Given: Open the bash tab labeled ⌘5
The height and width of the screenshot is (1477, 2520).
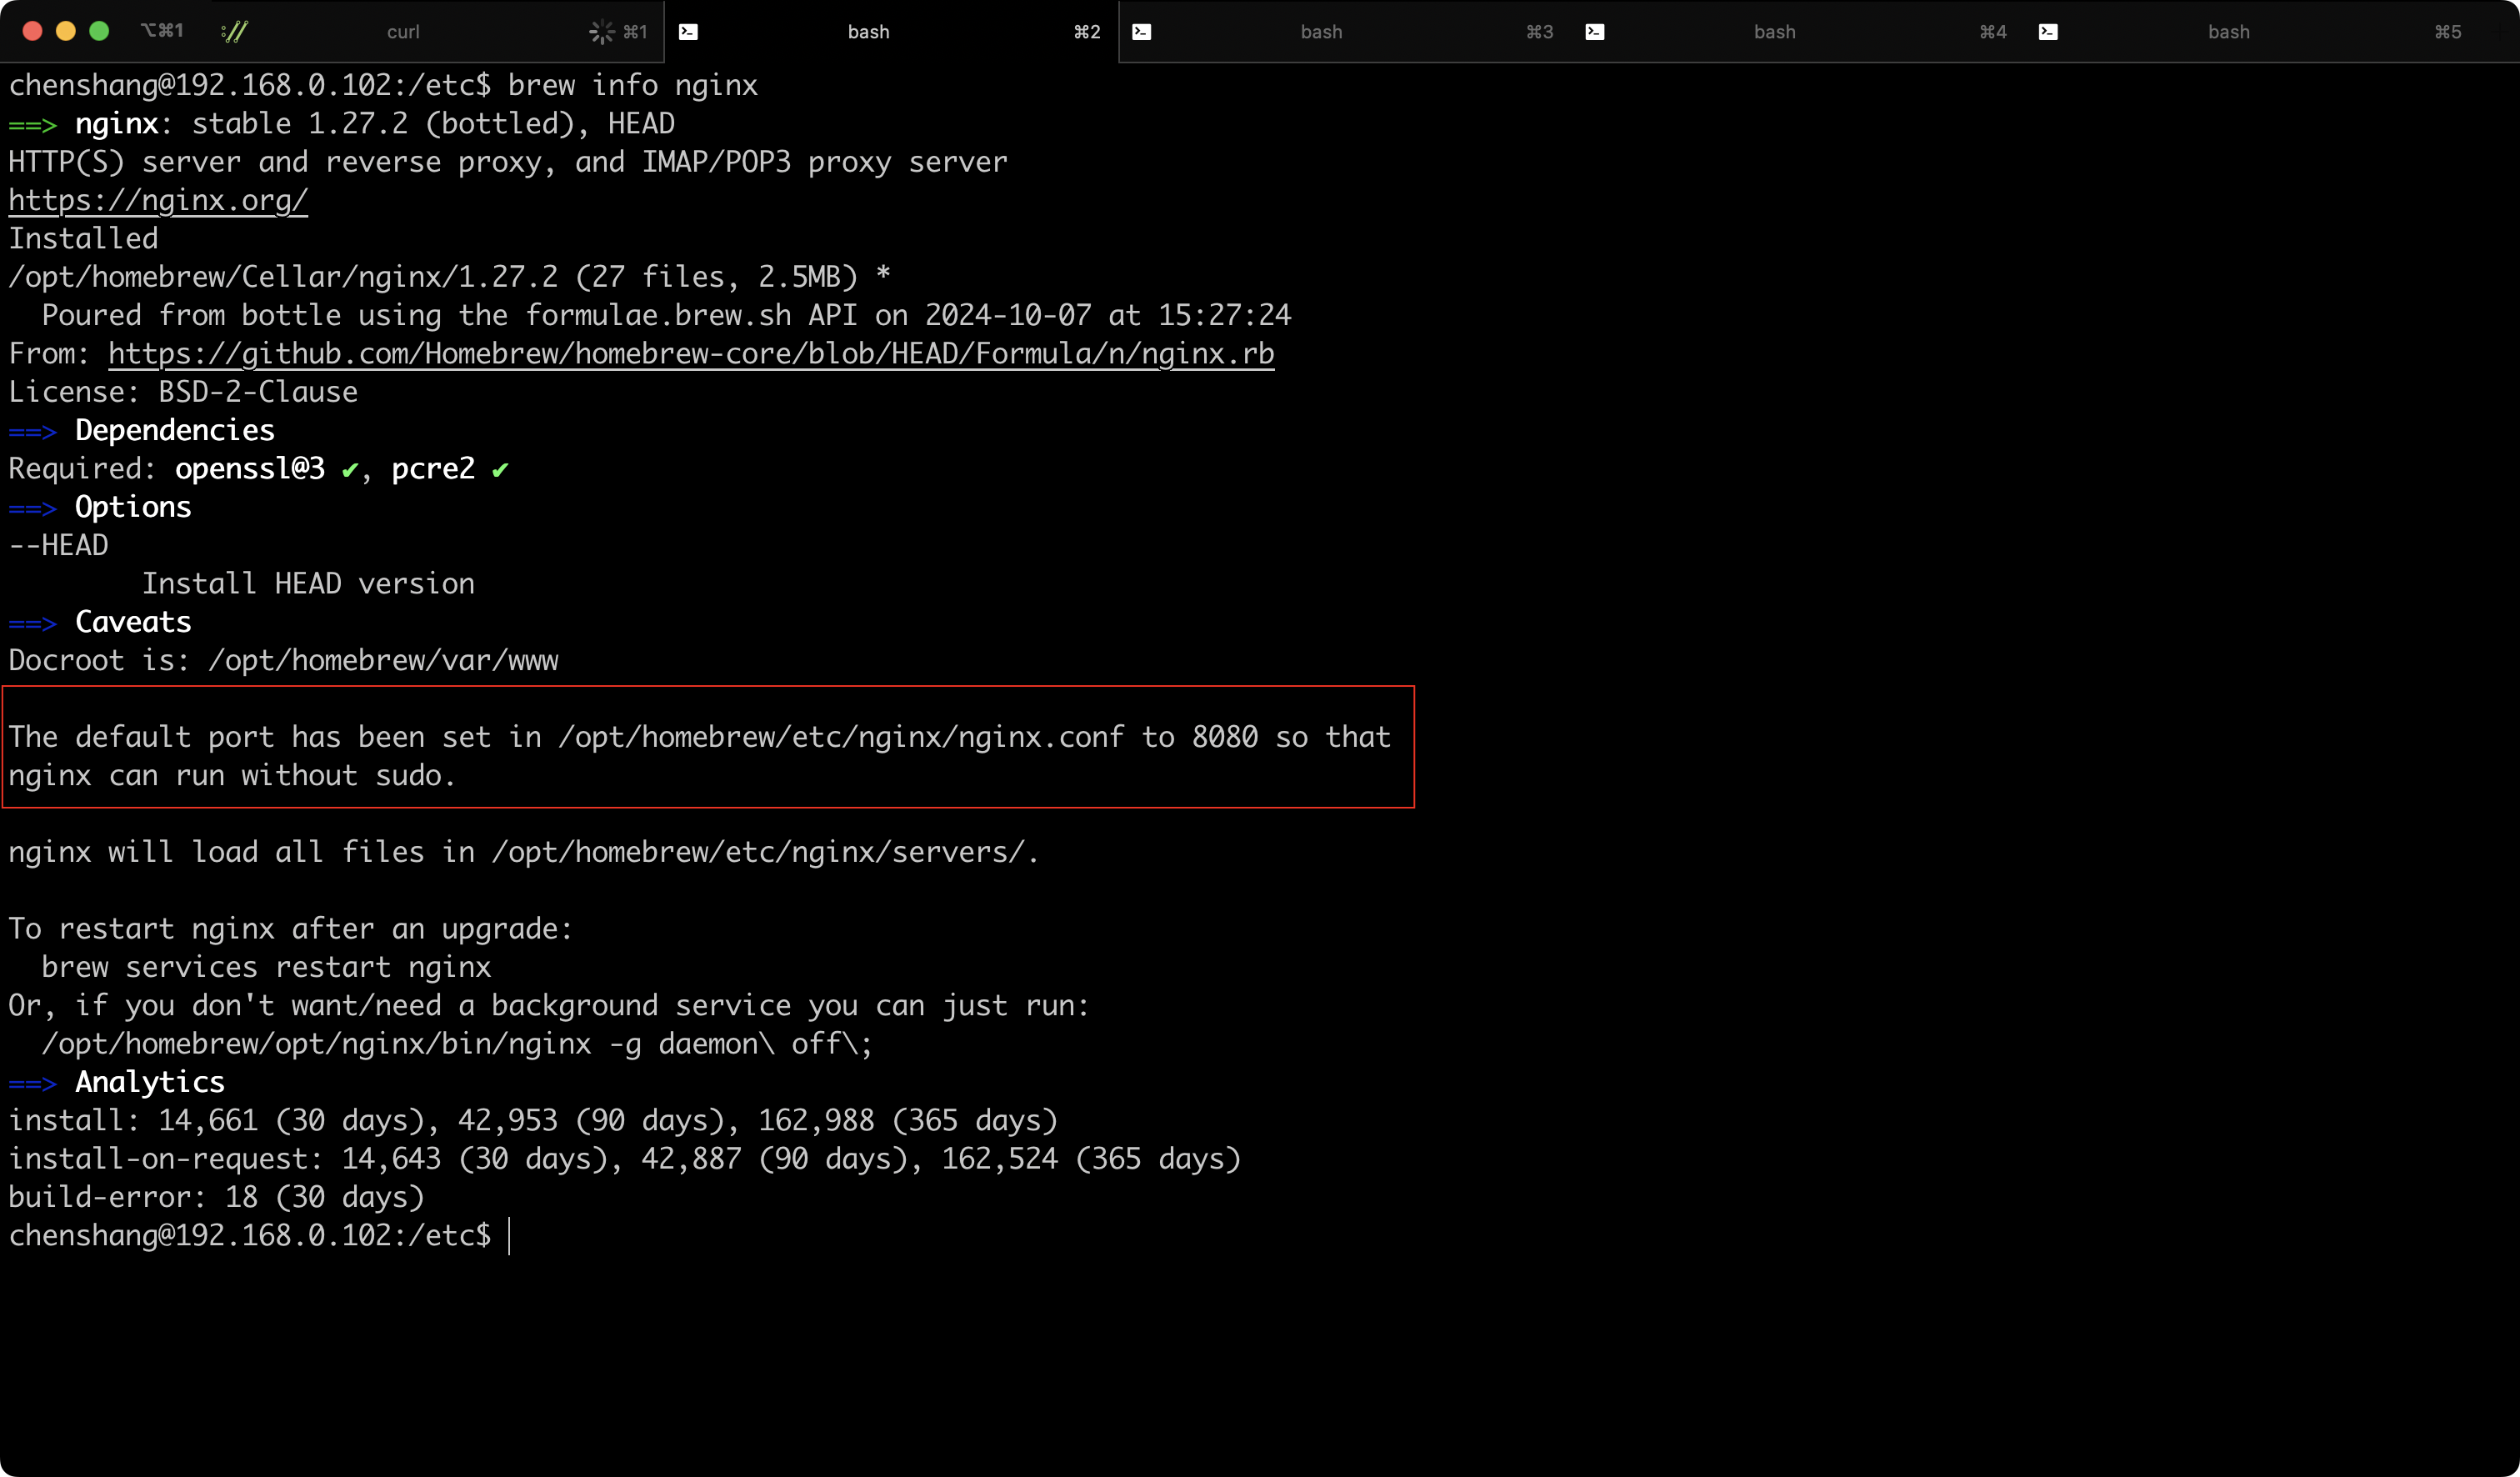Looking at the screenshot, I should [x=2228, y=32].
